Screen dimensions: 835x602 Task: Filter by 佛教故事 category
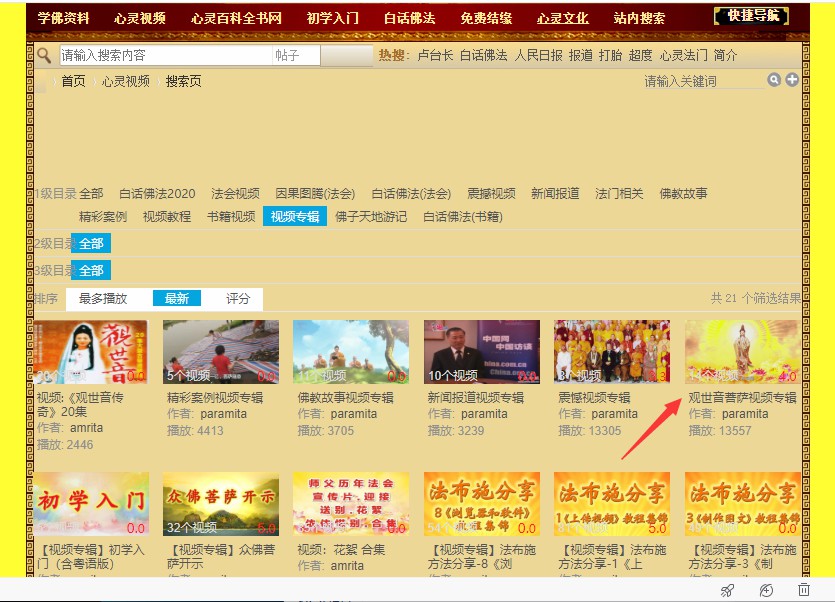click(x=683, y=193)
